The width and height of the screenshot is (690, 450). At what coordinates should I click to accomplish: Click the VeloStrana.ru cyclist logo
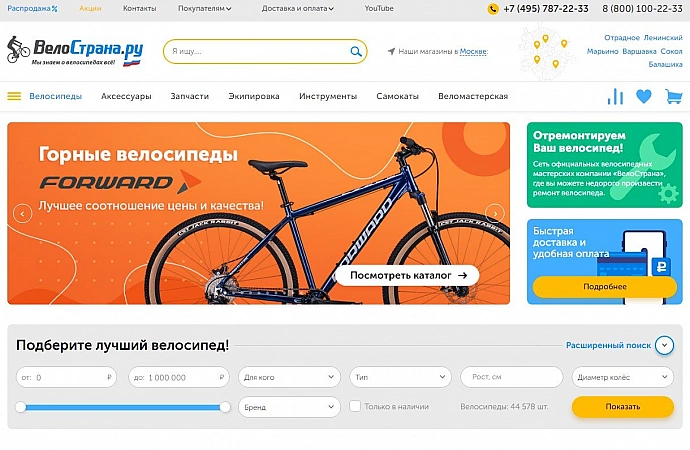[x=75, y=51]
